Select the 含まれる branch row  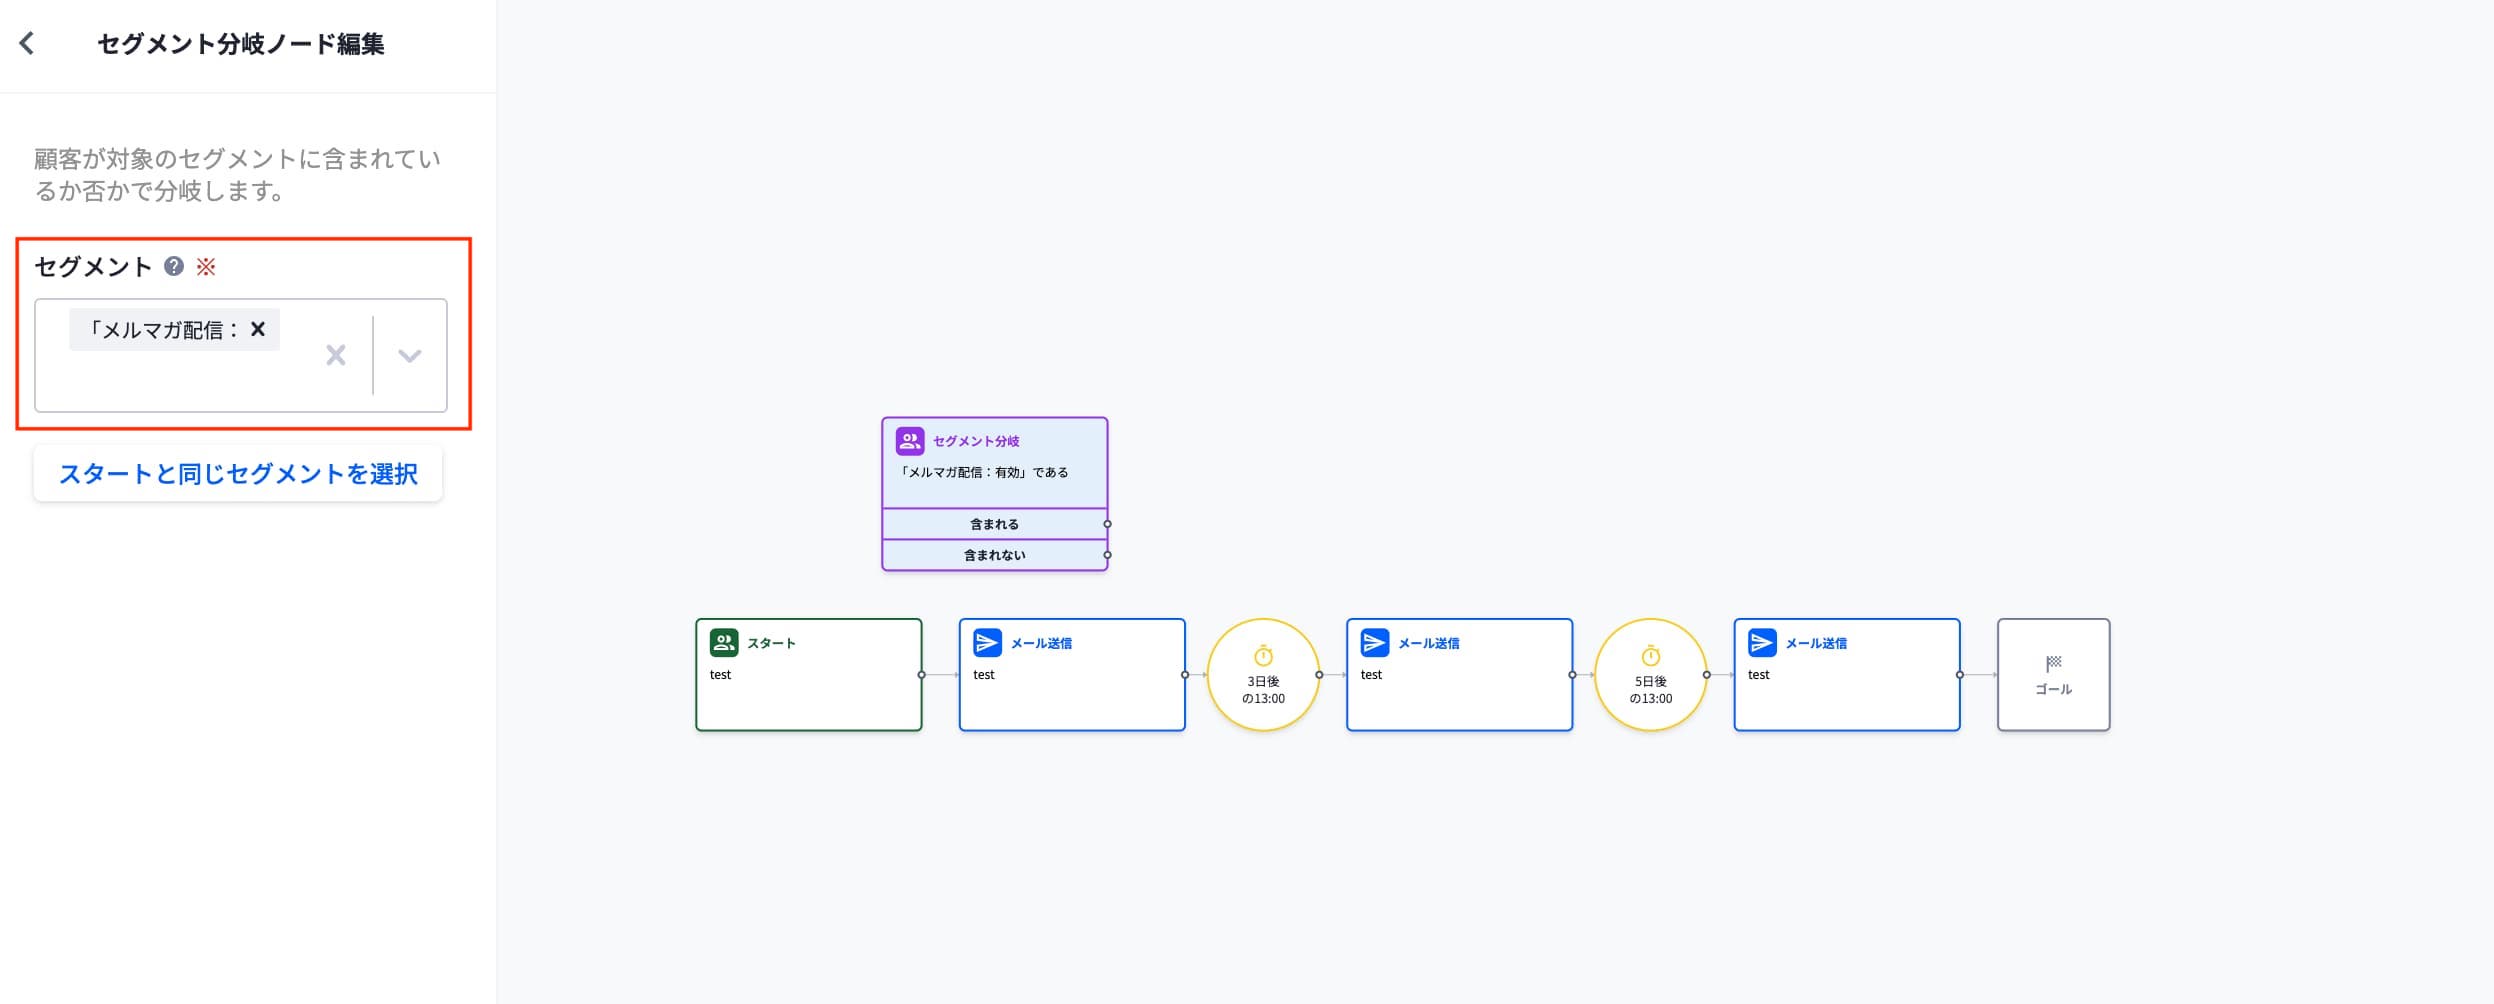(993, 524)
